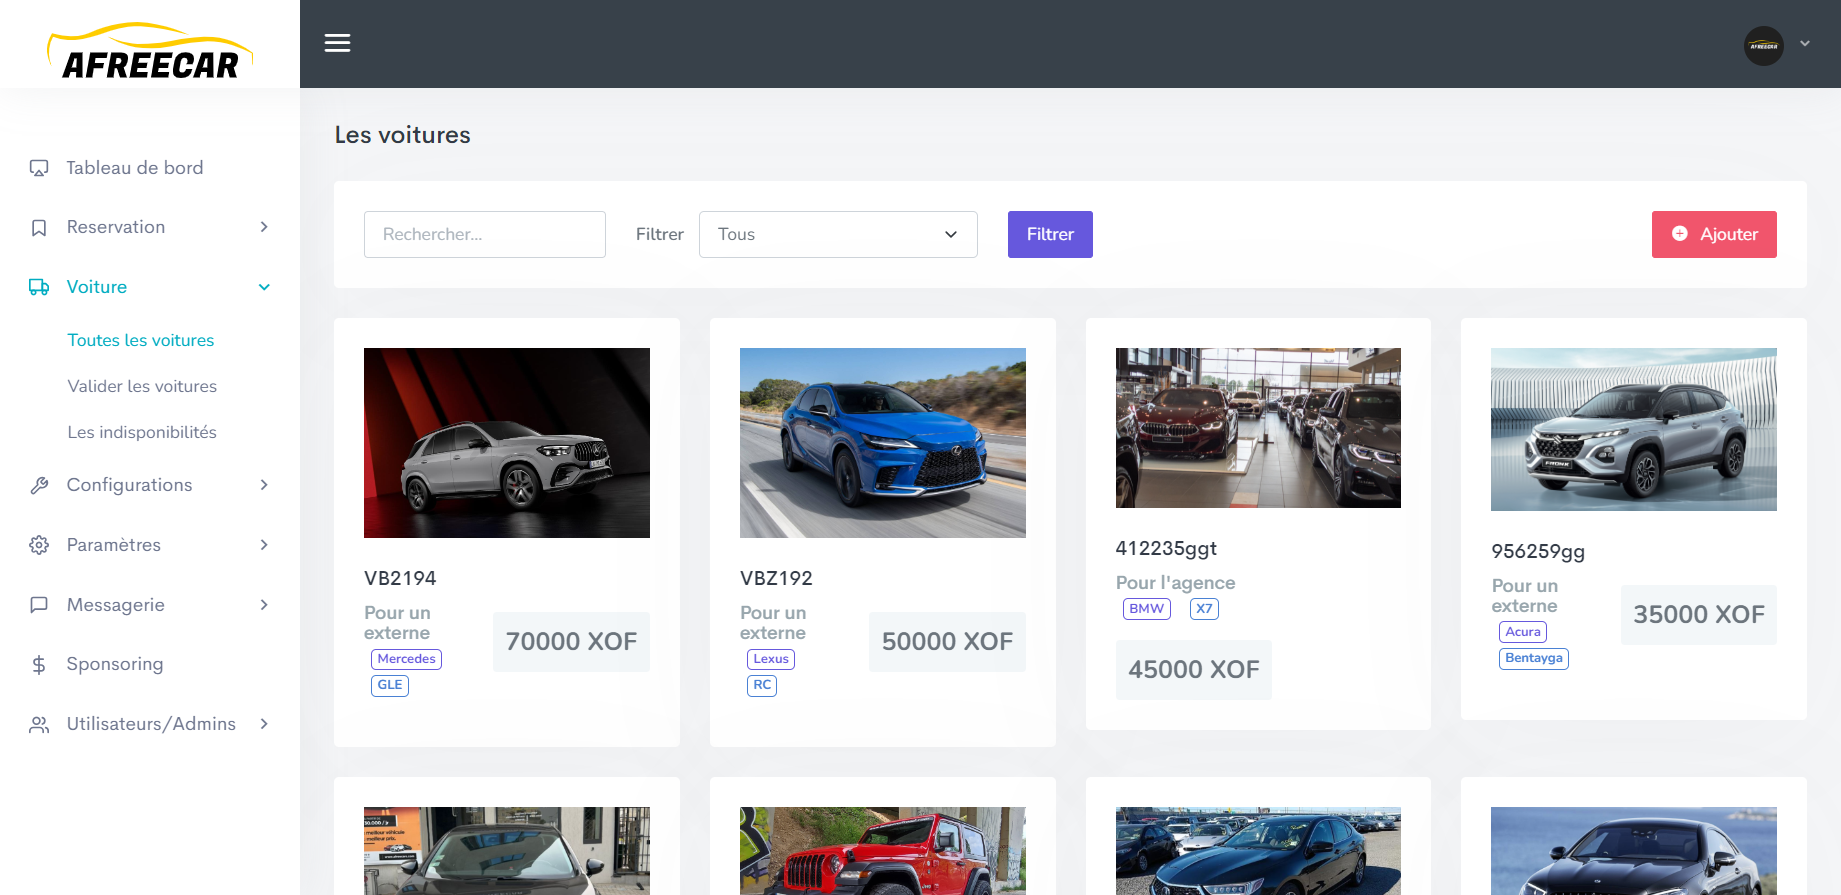Expand the chevron next to the avatar

[x=1805, y=44]
